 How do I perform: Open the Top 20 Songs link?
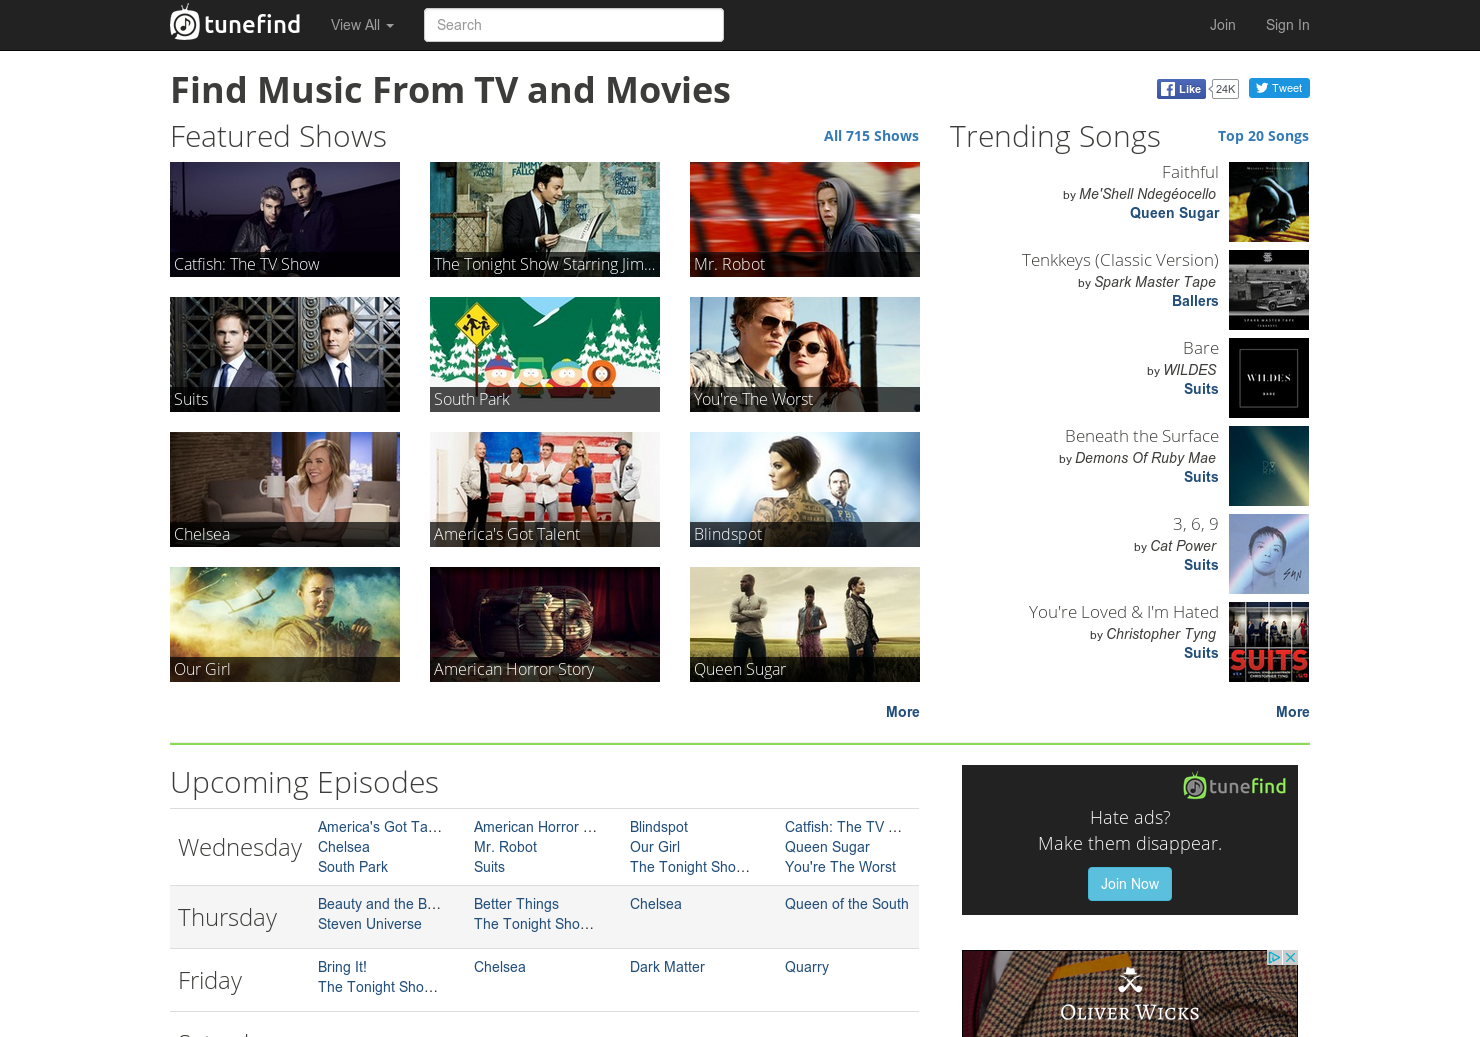click(x=1263, y=136)
